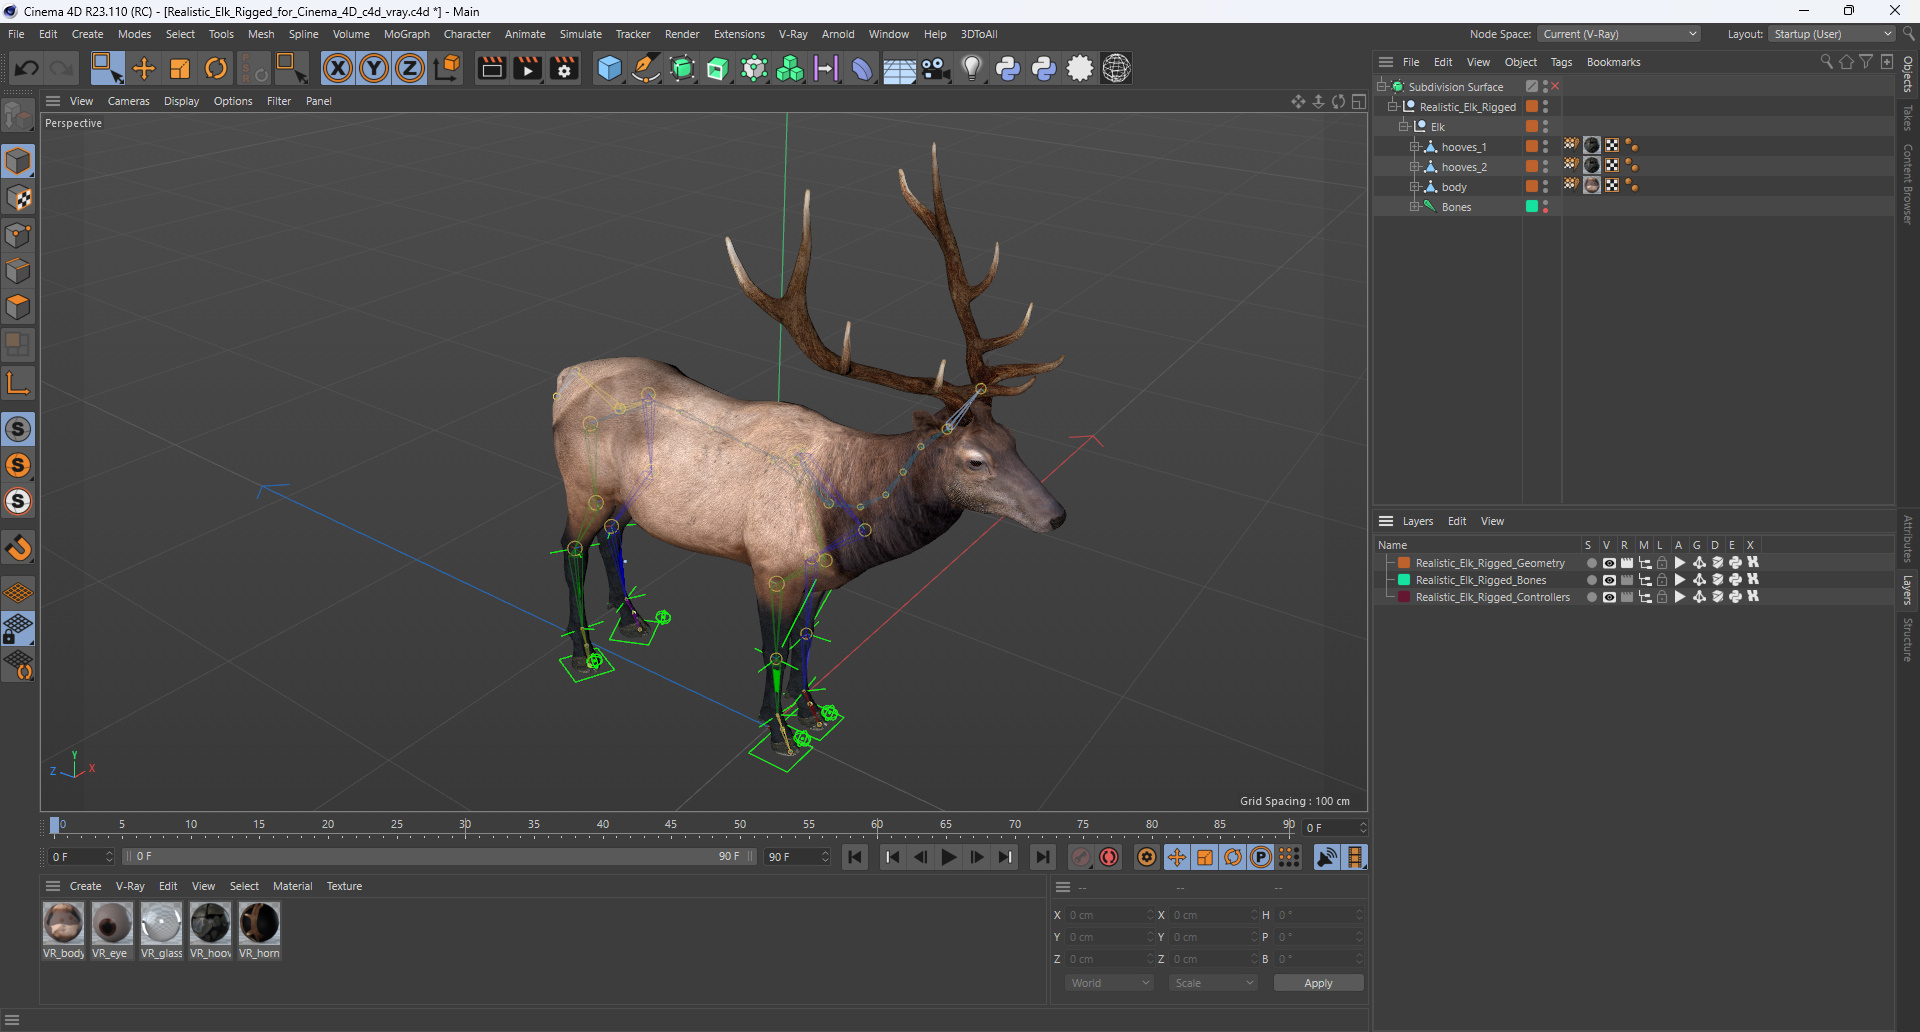Click the Record Active Objects button
The image size is (1920, 1032).
coord(1081,857)
